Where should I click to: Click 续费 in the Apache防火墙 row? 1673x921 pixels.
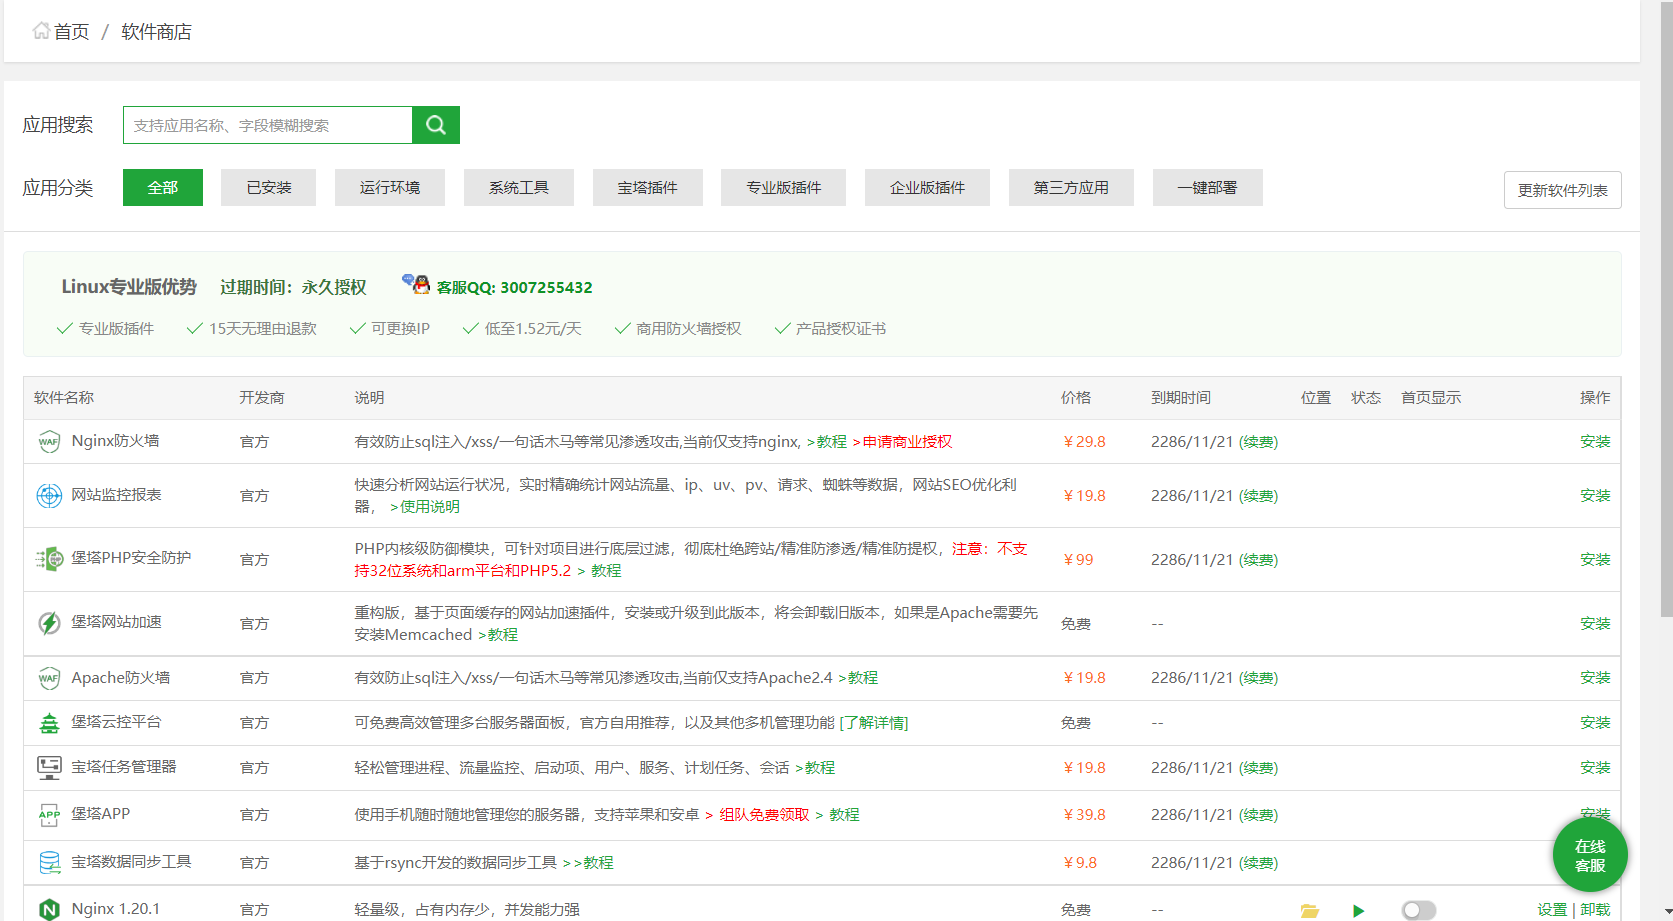tap(1258, 677)
